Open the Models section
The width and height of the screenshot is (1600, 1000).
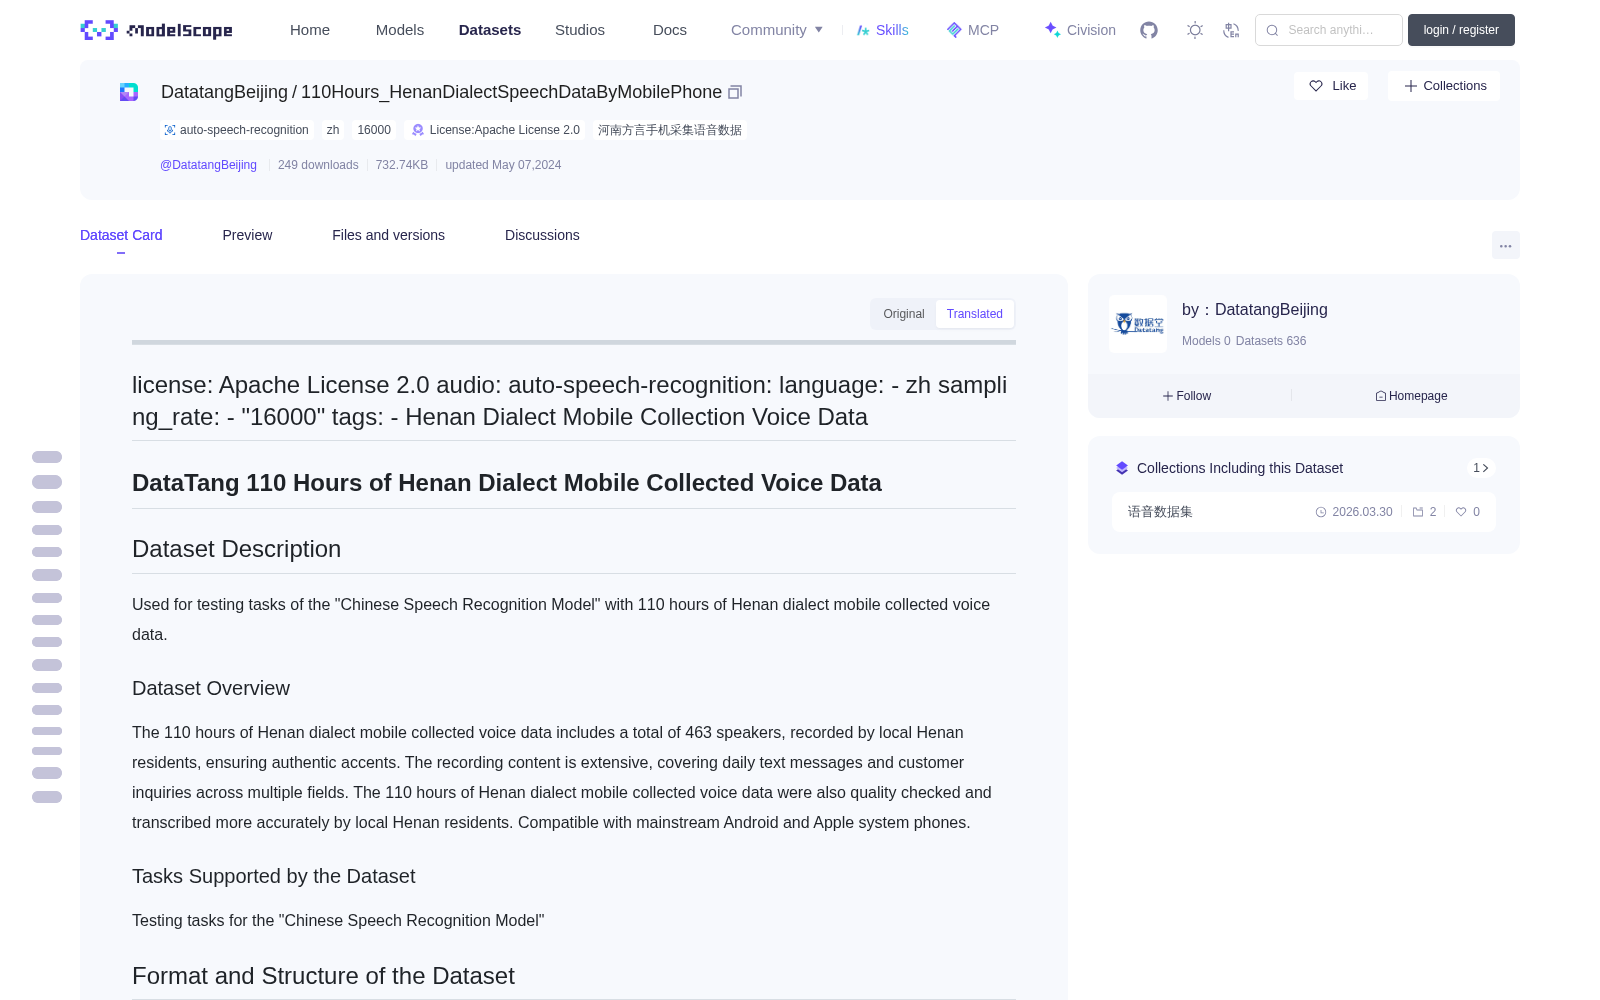click(400, 30)
